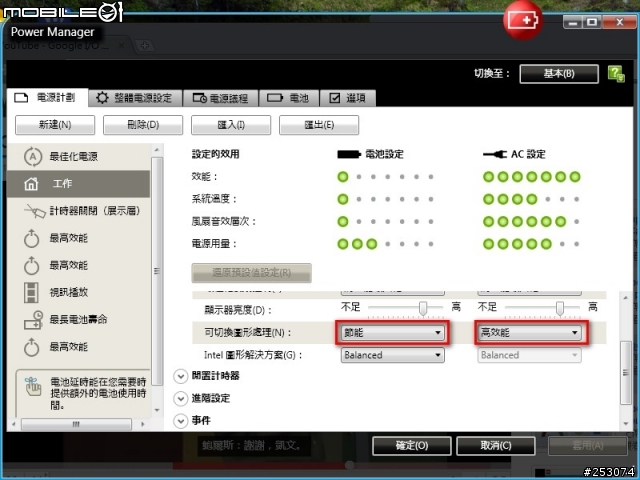The image size is (640, 480).
Task: Click the battery icon on 電池 tab
Action: click(275, 98)
